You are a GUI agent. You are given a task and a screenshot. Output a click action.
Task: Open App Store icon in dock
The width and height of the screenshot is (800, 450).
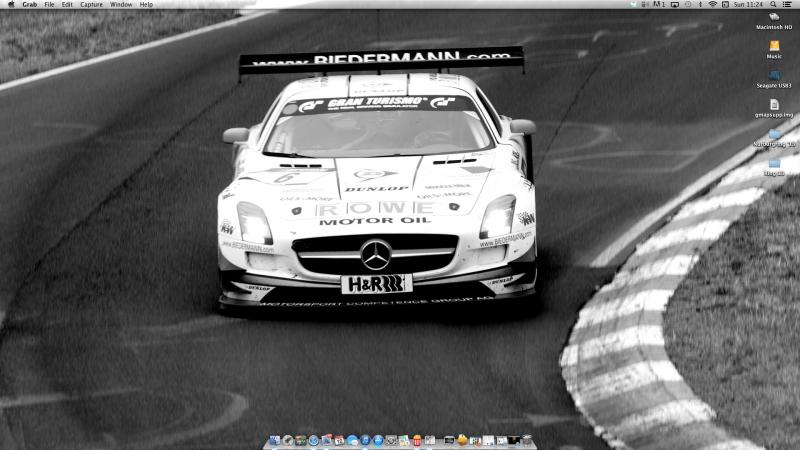378,440
